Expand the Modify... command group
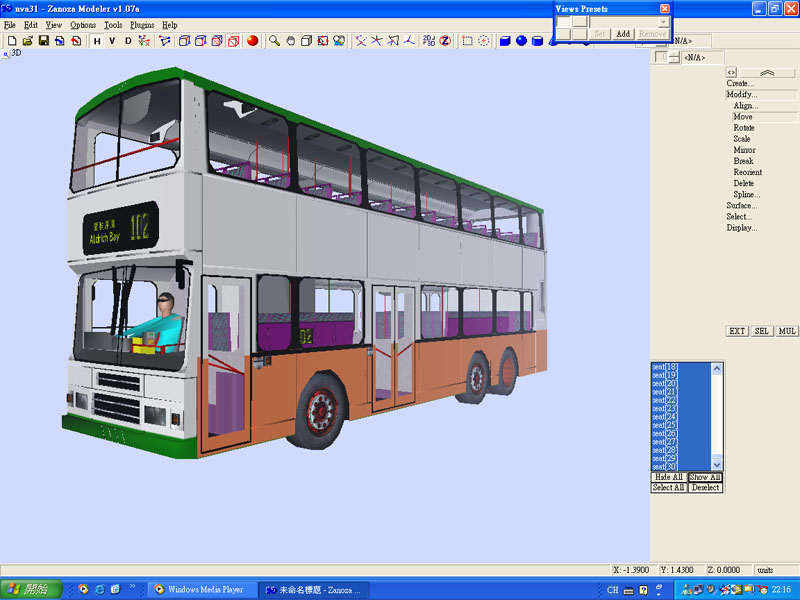 coord(741,94)
